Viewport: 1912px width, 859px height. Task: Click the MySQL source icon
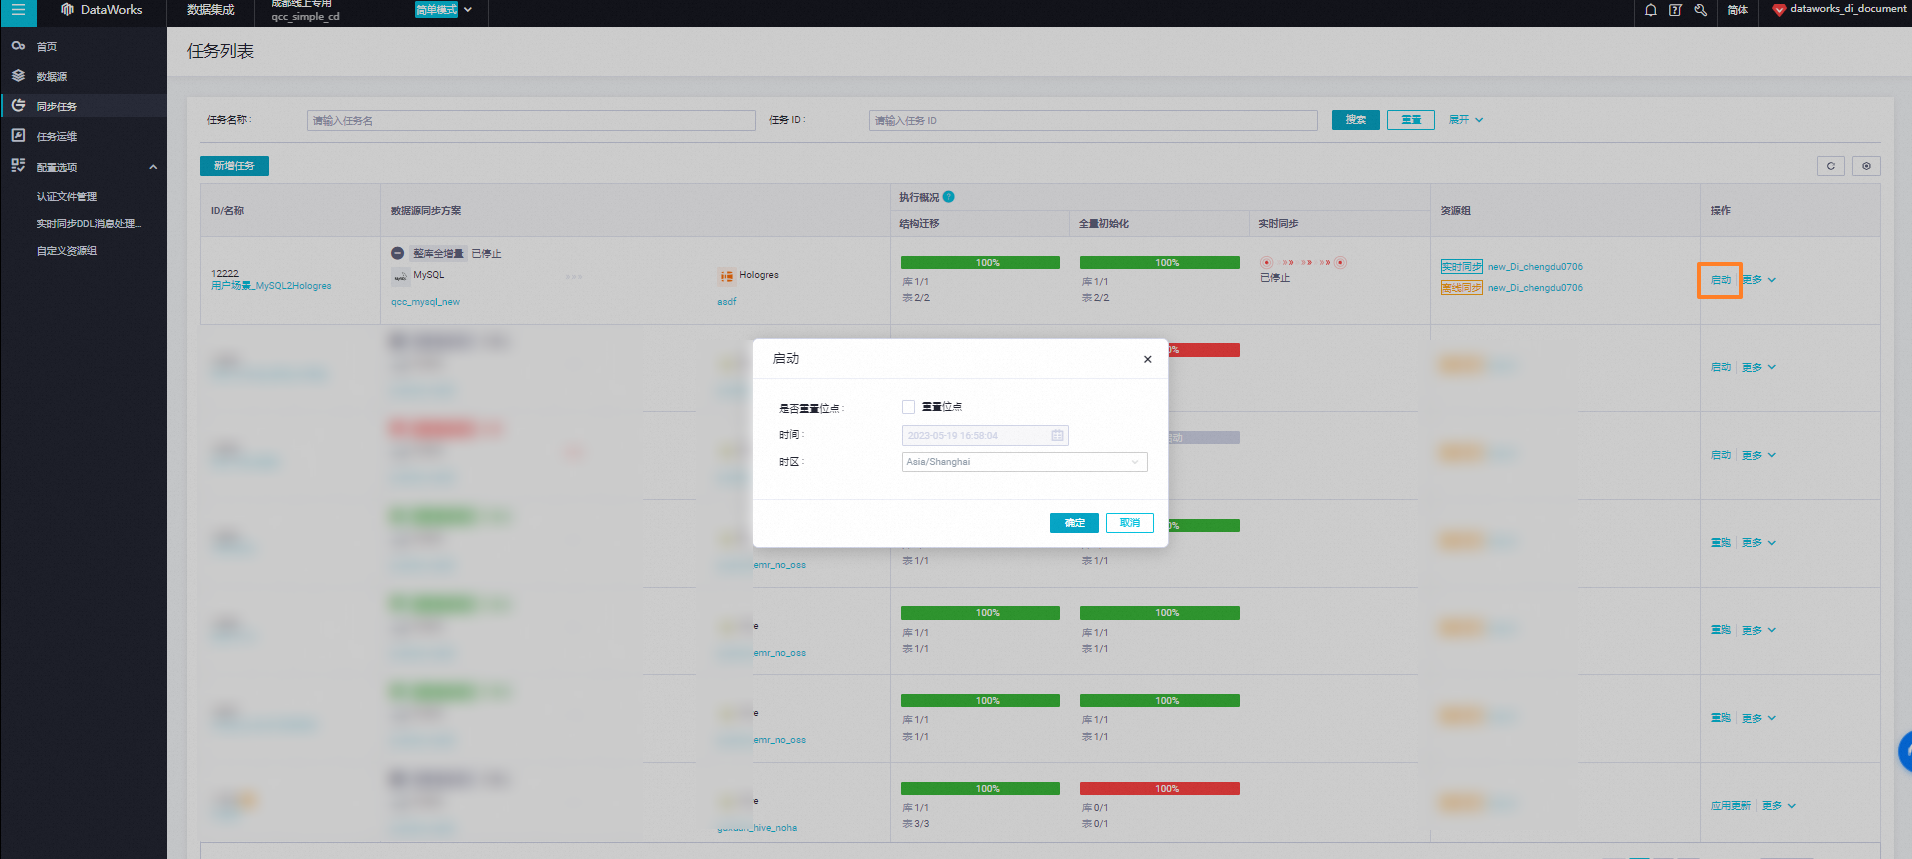coord(399,276)
